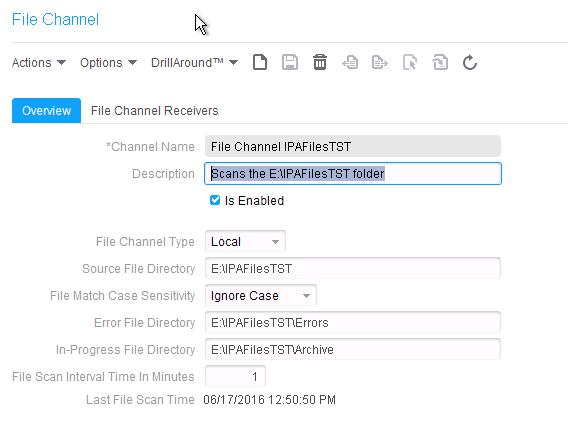The height and width of the screenshot is (439, 568).
Task: Click the Previous record page icon
Action: point(350,62)
